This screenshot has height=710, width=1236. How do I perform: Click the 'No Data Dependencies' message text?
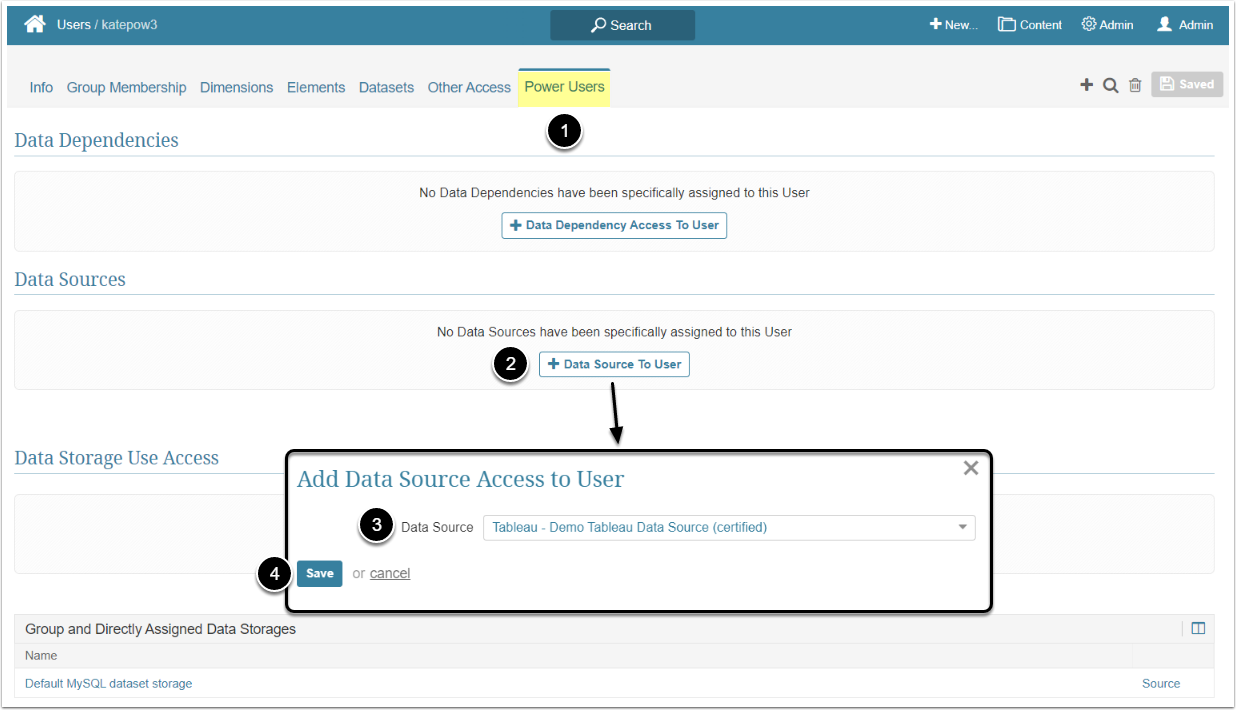pyautogui.click(x=614, y=192)
